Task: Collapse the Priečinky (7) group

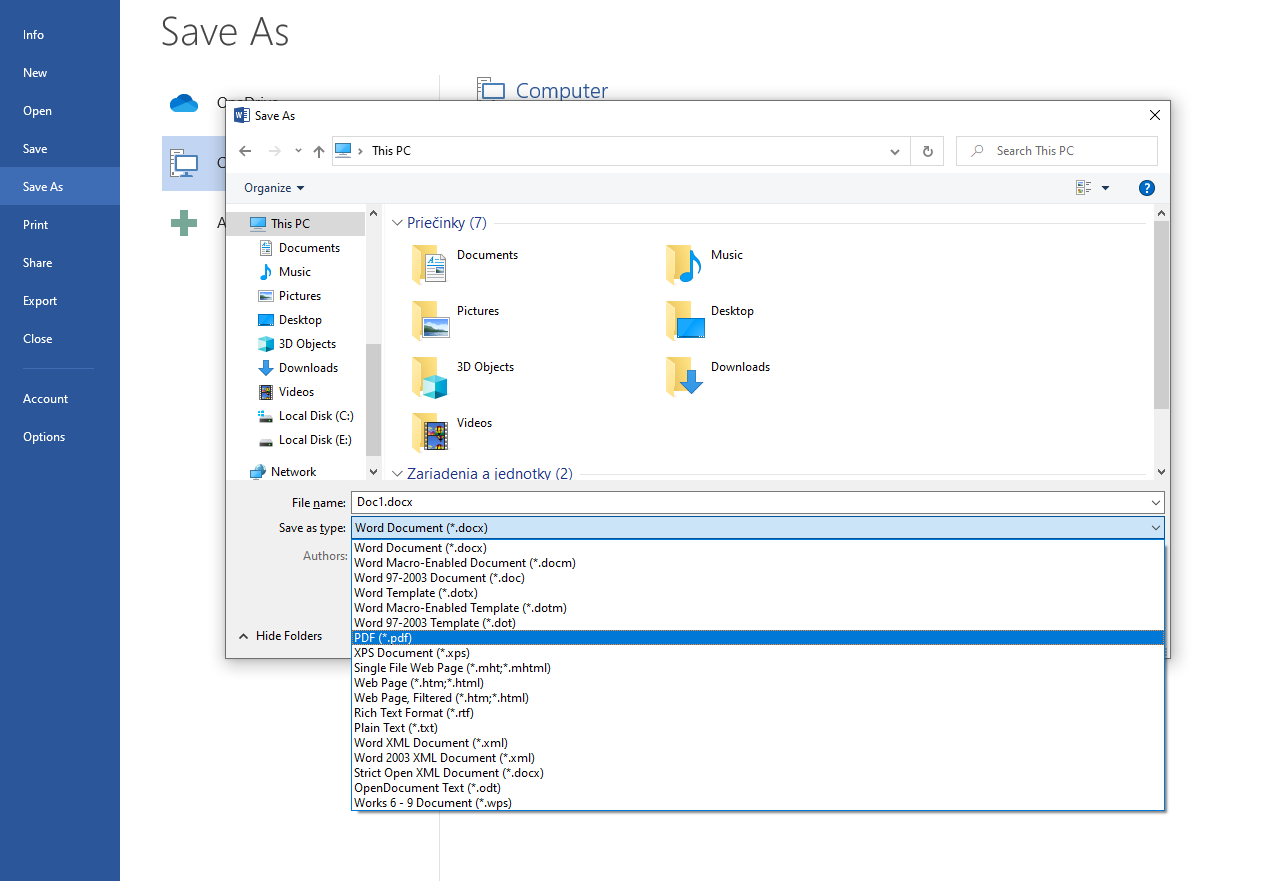Action: (397, 223)
